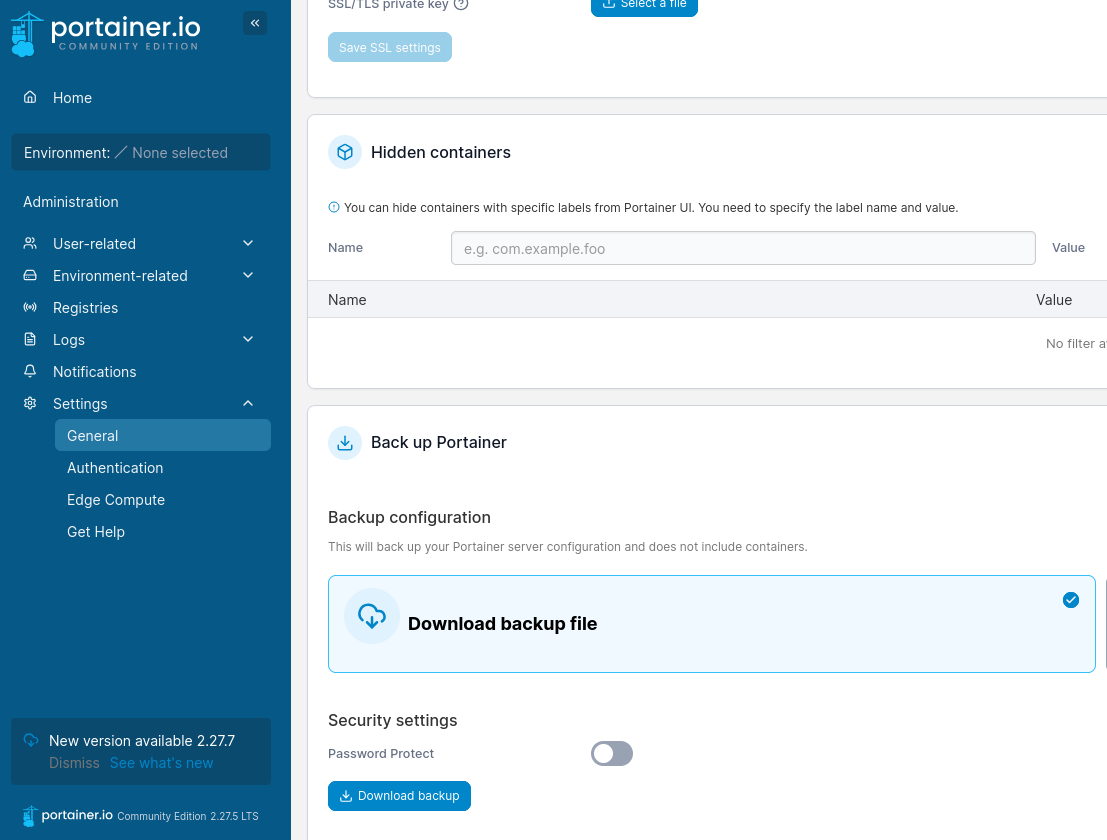Expand the User-related menu

[x=248, y=244]
